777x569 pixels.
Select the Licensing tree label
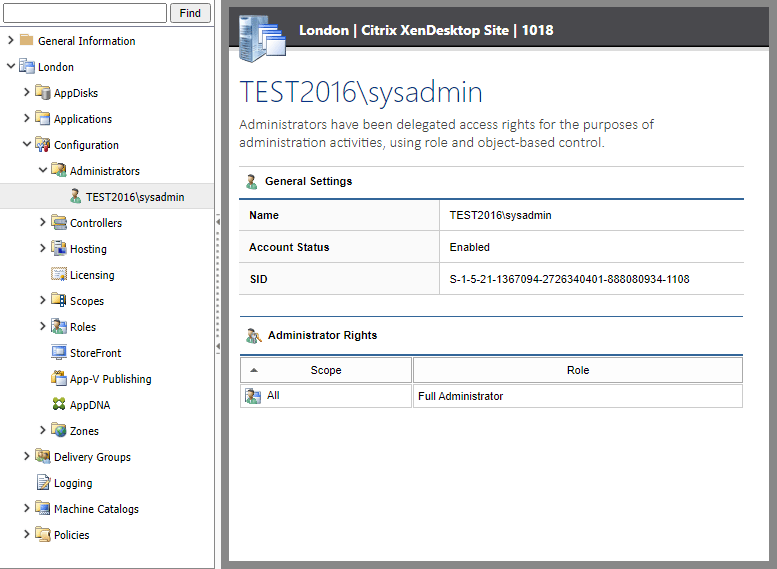coord(92,275)
